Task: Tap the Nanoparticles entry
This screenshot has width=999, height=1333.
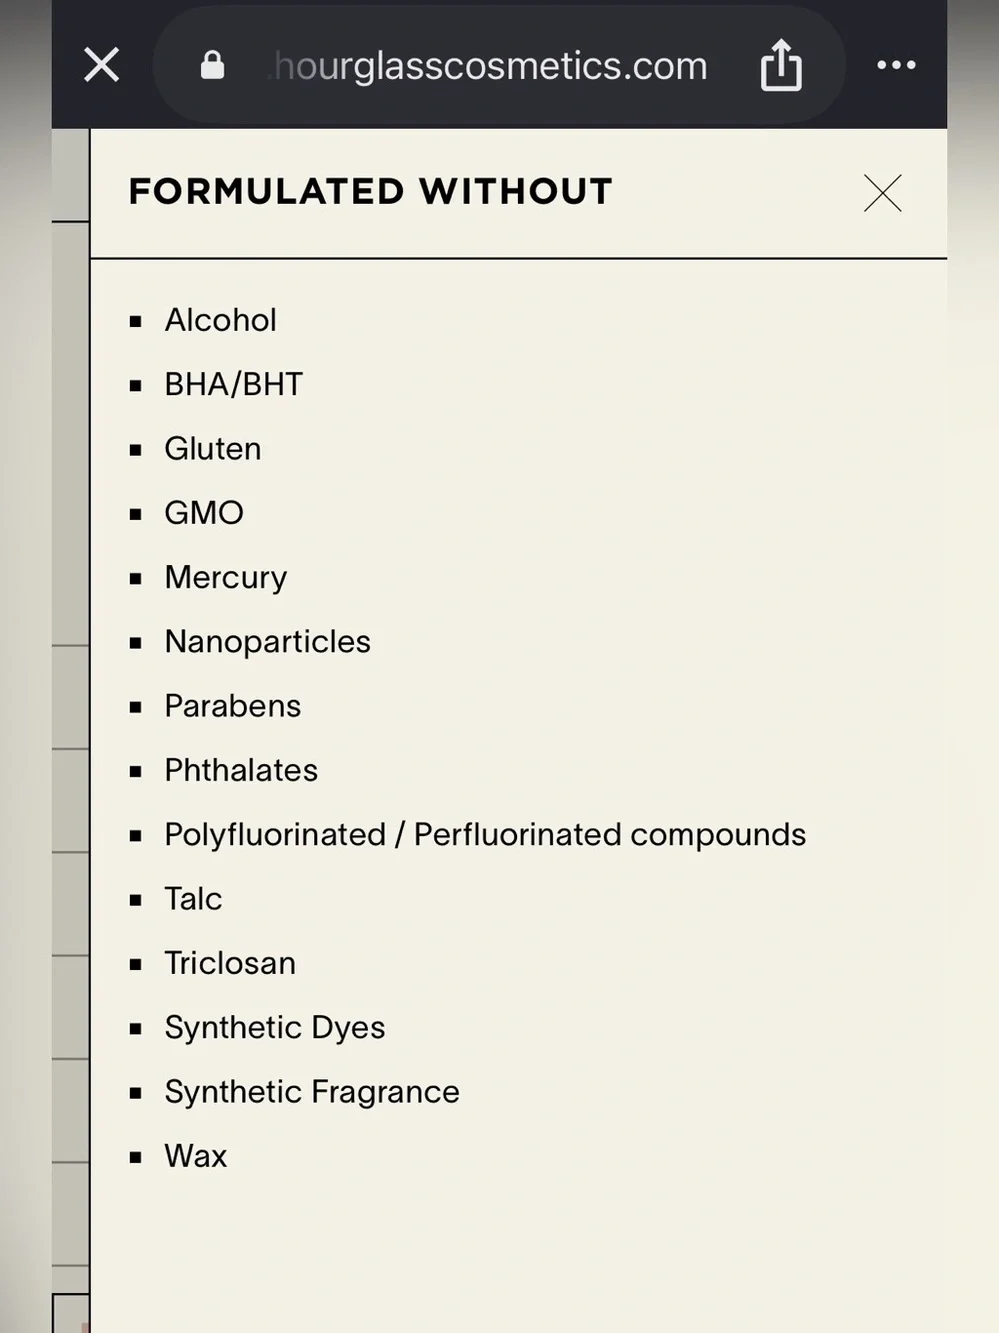Action: [x=267, y=641]
